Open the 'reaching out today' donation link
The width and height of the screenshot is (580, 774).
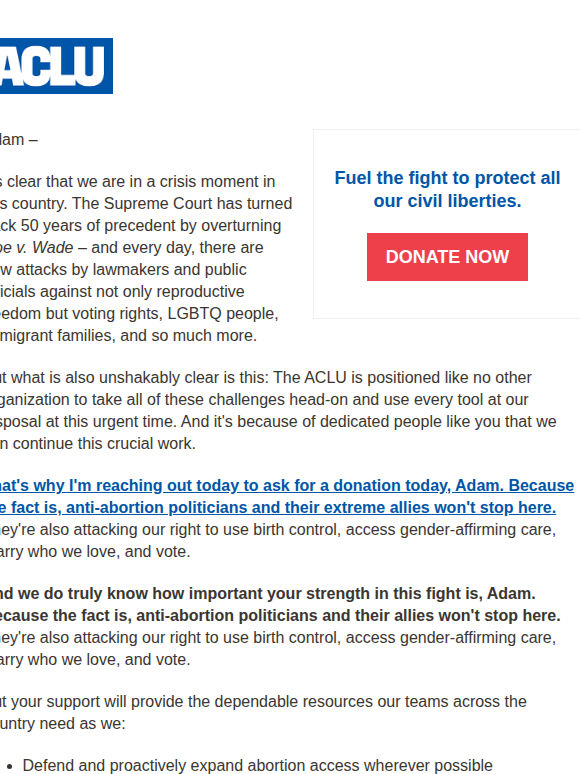(287, 485)
